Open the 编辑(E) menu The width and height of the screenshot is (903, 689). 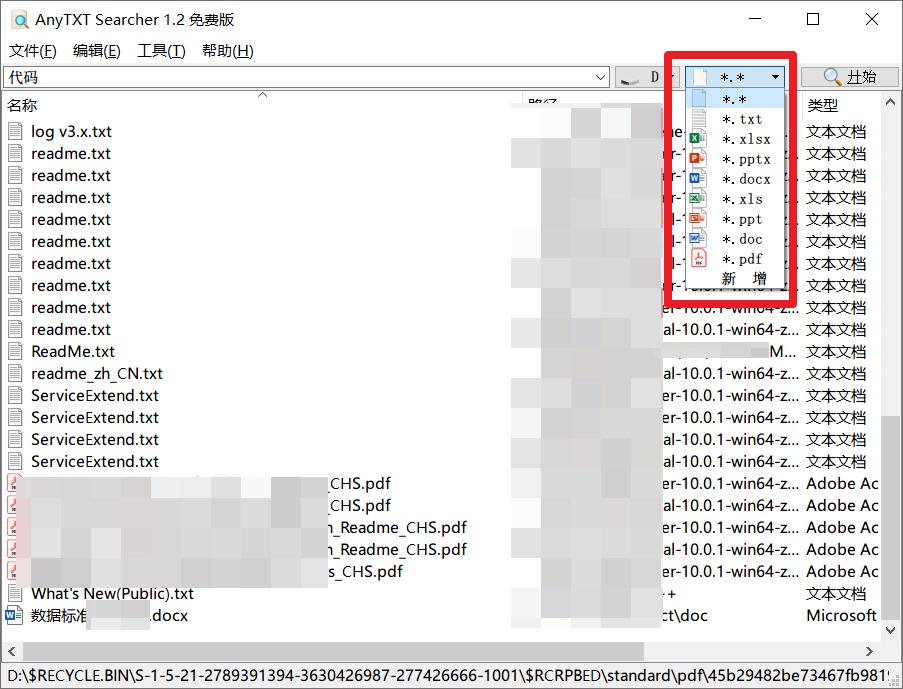click(x=97, y=51)
